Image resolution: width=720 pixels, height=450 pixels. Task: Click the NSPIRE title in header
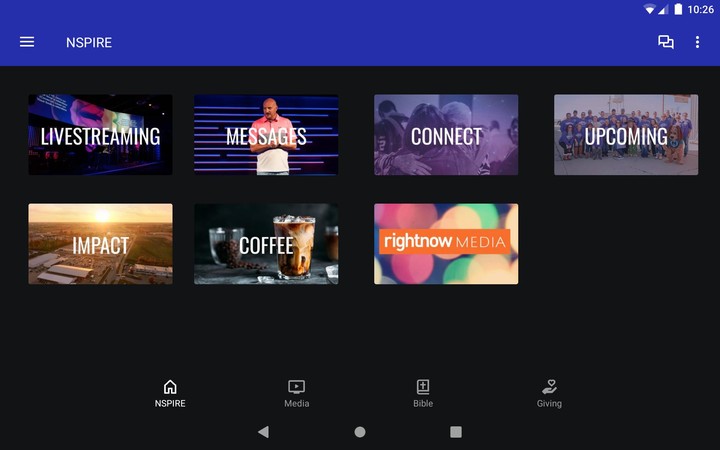[89, 43]
